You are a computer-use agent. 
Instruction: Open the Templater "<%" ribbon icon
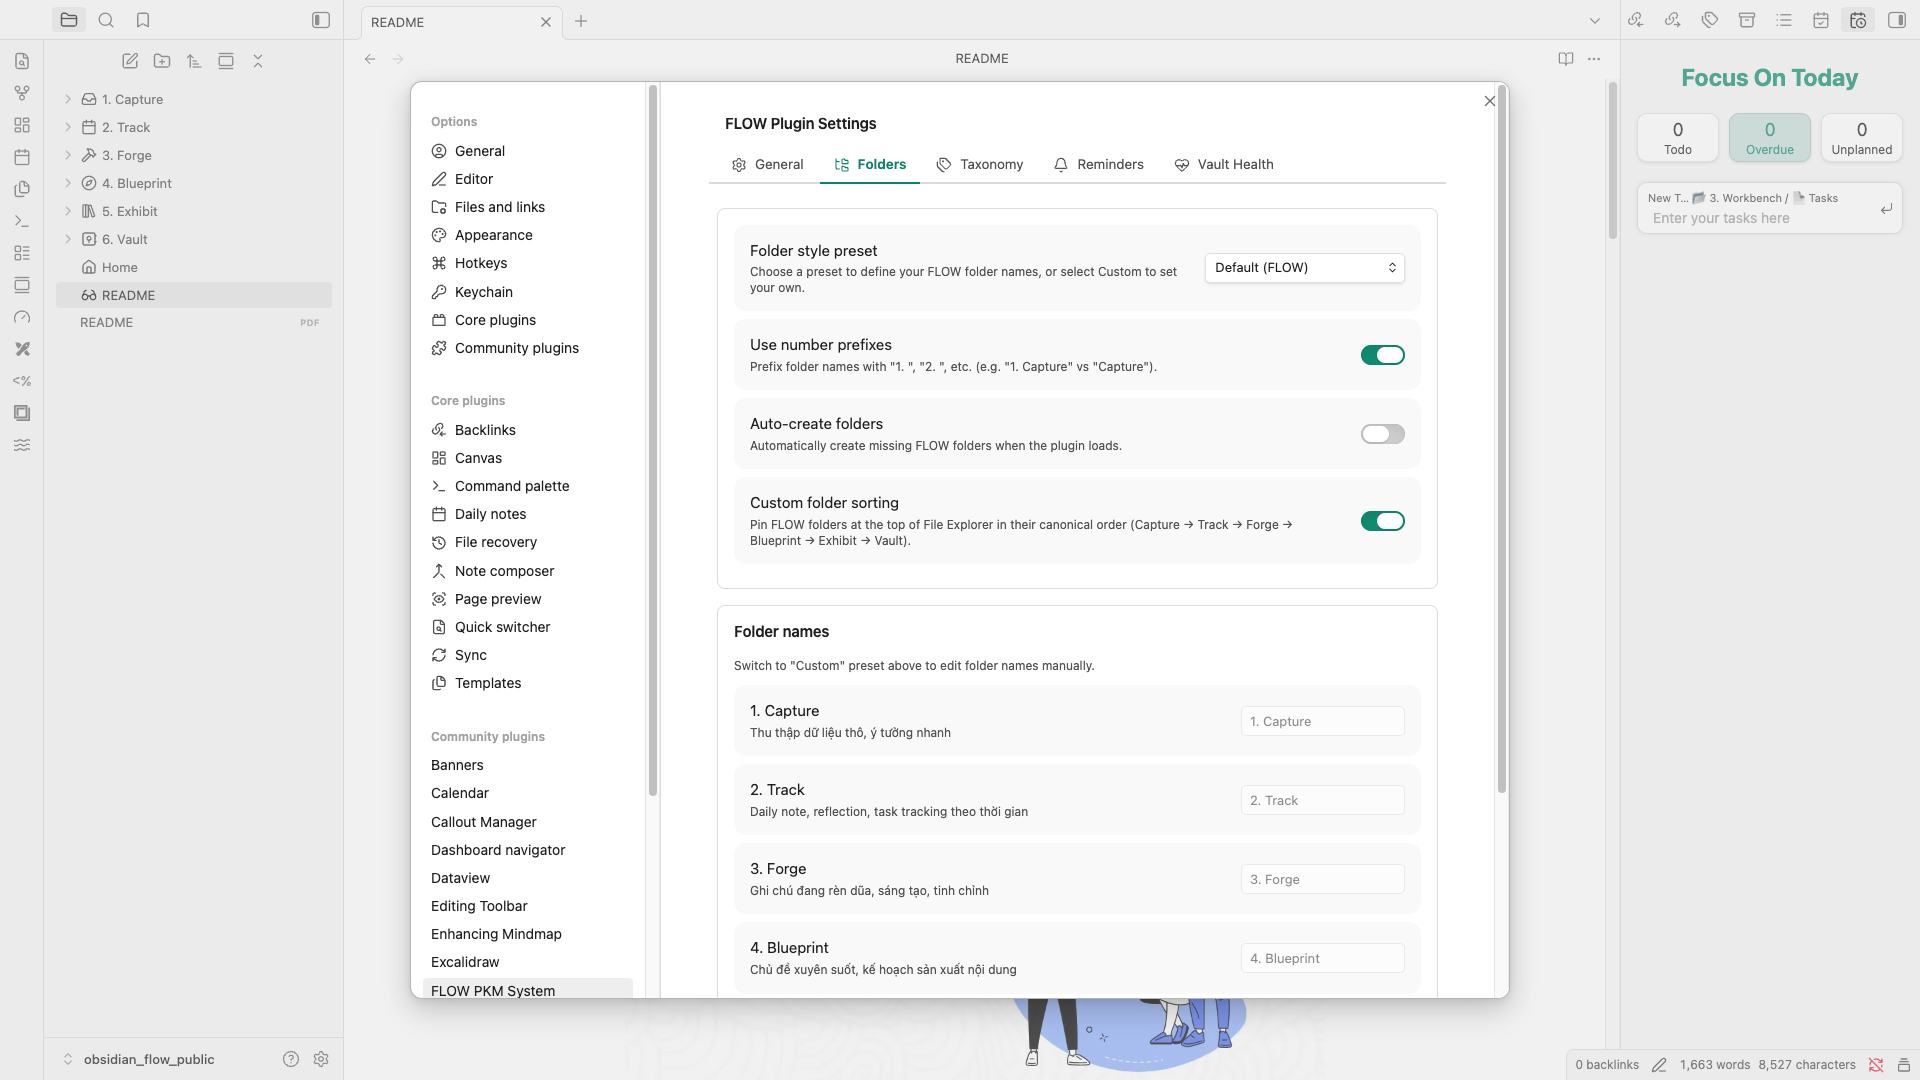click(22, 381)
